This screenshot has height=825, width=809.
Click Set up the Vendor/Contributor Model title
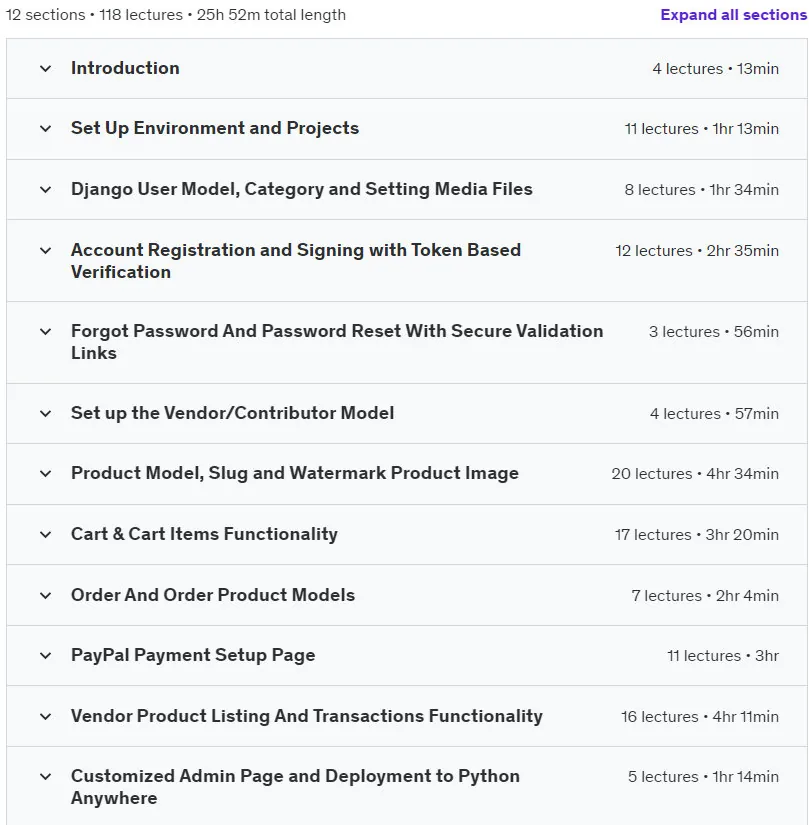232,413
